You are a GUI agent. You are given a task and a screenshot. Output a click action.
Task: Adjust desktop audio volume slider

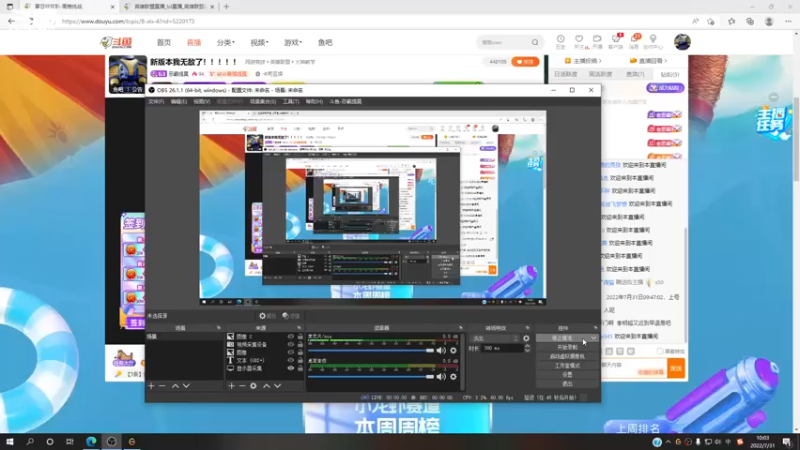pos(371,377)
